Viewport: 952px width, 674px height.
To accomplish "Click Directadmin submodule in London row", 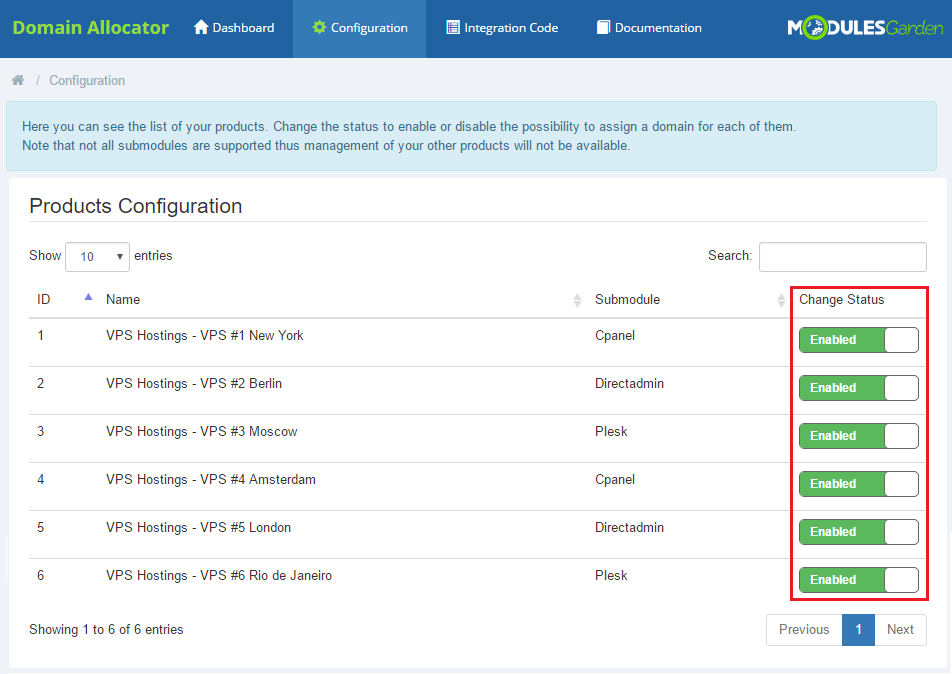I will (x=630, y=527).
